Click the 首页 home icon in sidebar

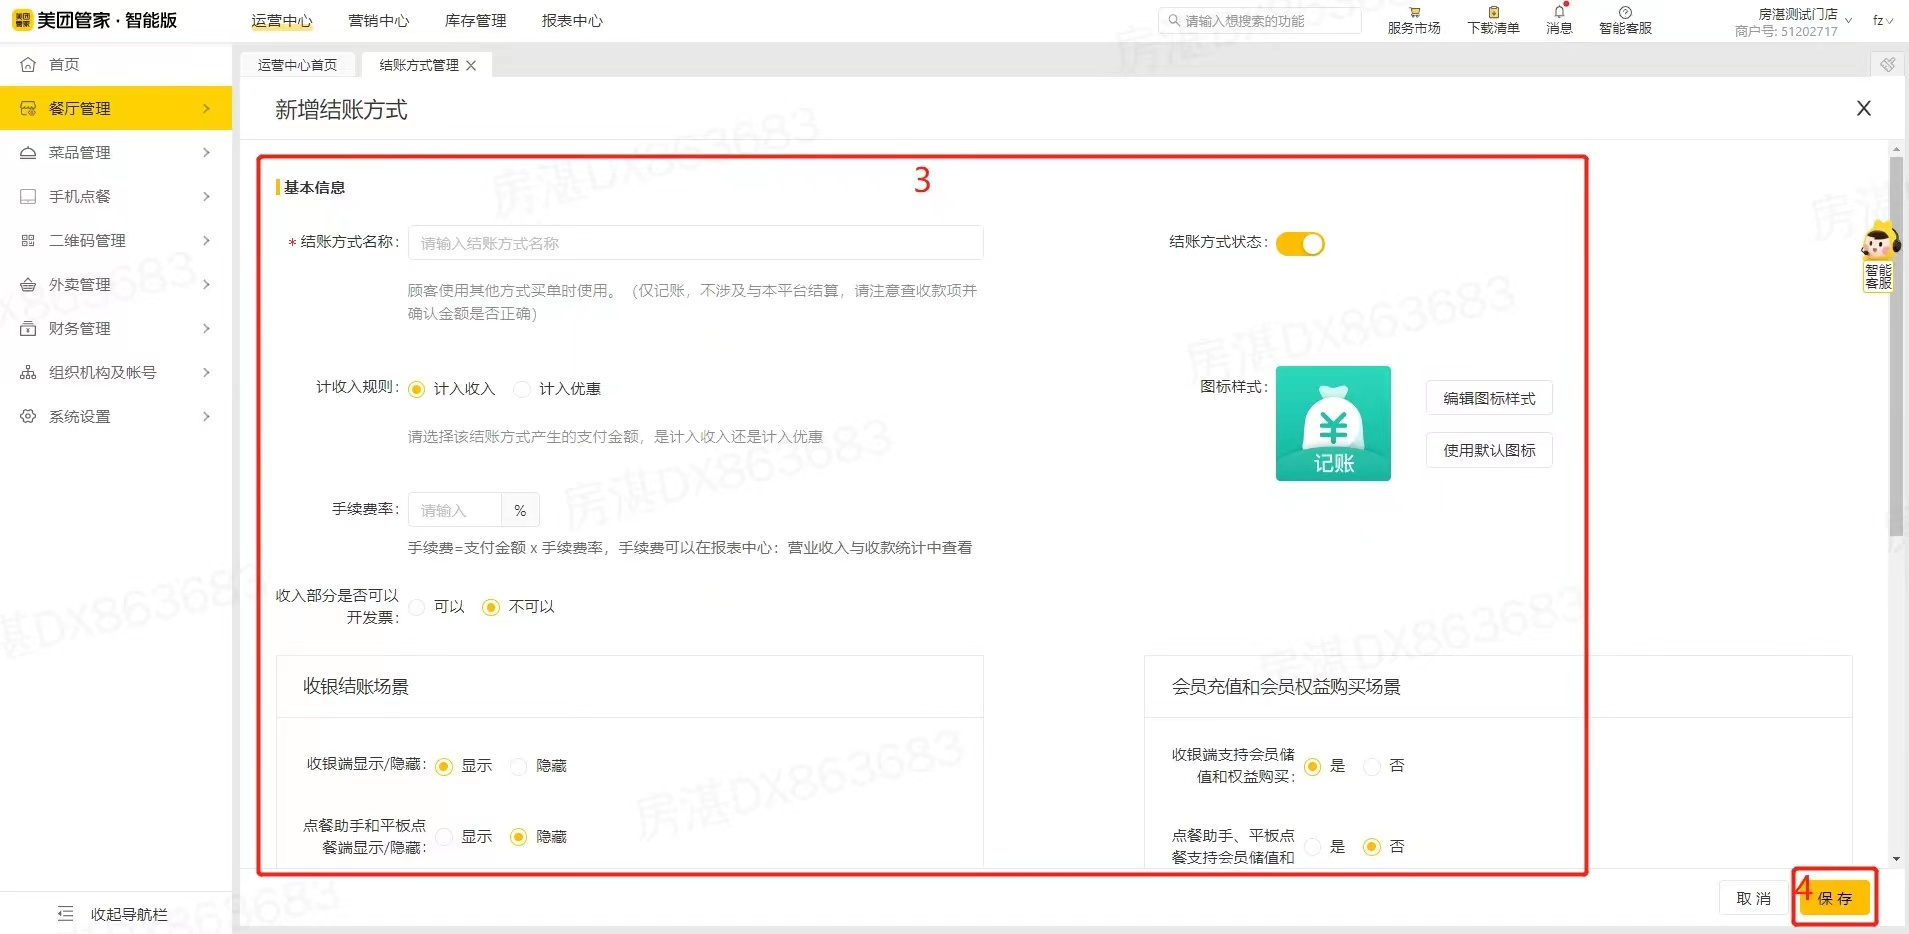28,65
